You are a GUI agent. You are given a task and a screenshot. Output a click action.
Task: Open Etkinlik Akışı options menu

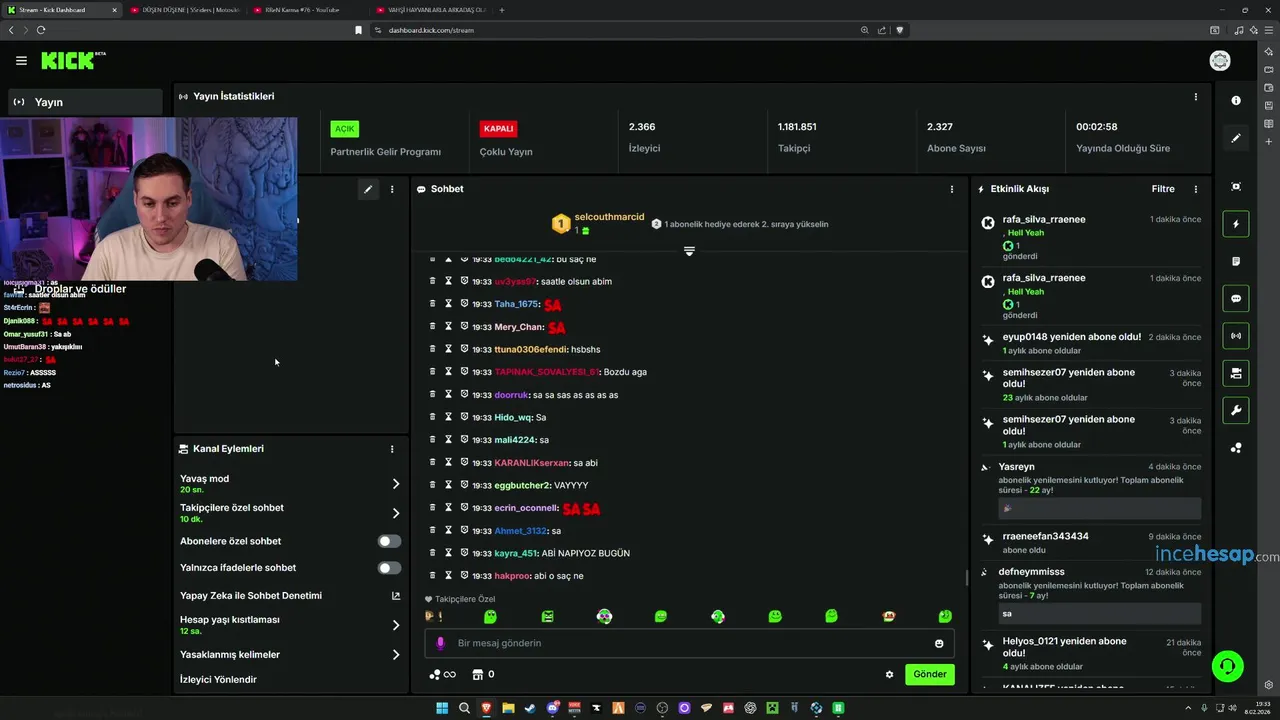pos(1195,189)
